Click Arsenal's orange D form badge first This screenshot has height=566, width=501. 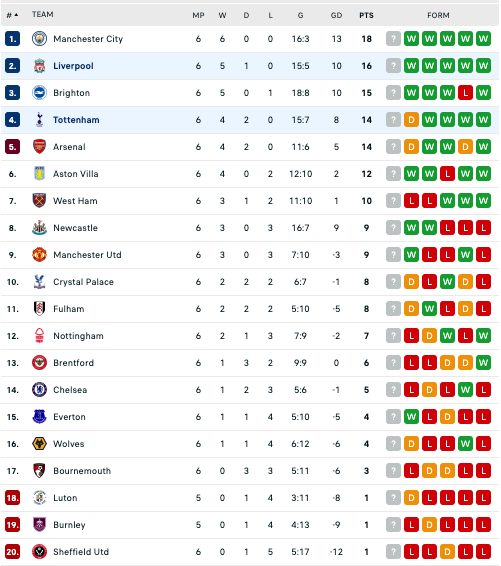411,147
